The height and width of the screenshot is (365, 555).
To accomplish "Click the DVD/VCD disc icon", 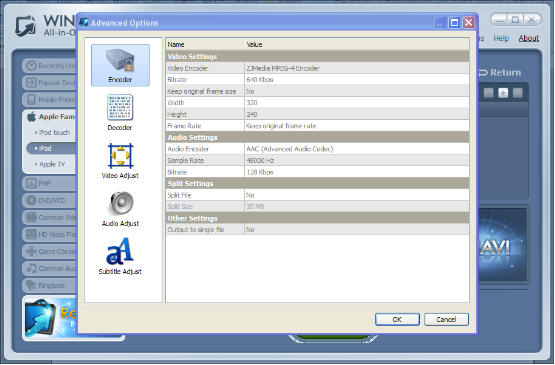I will [x=32, y=200].
